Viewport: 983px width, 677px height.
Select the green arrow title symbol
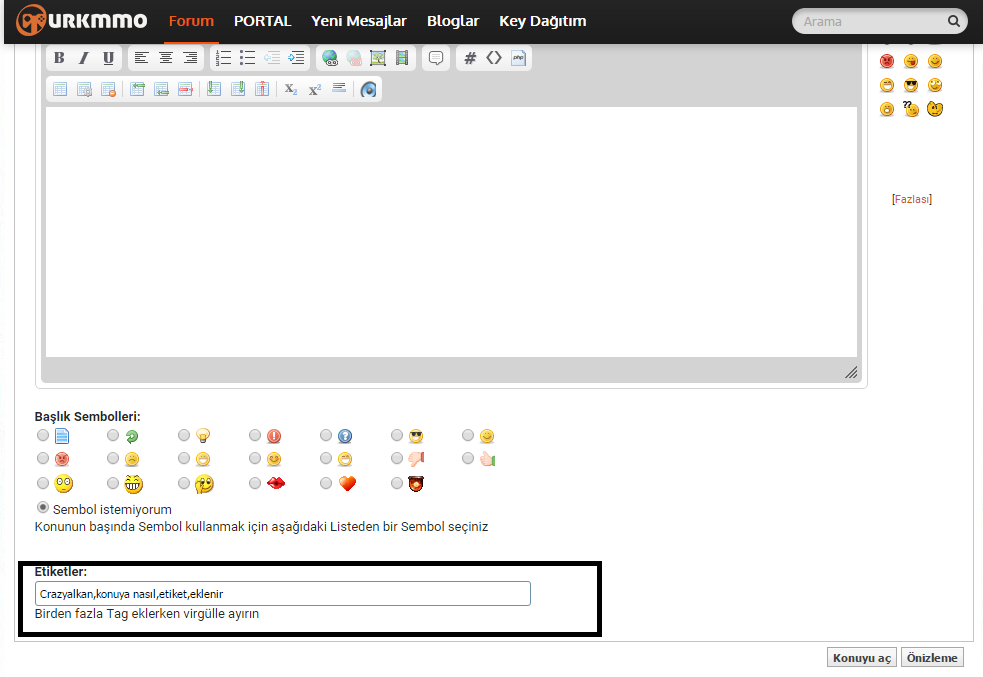click(x=113, y=435)
